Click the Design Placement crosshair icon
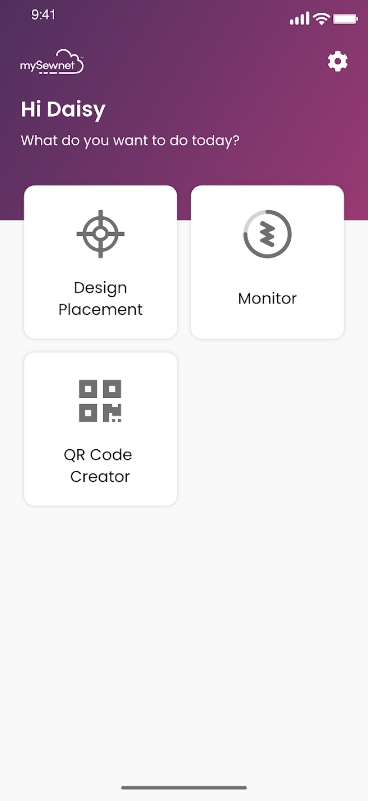Screen dimensions: 368x801 pyautogui.click(x=100, y=234)
